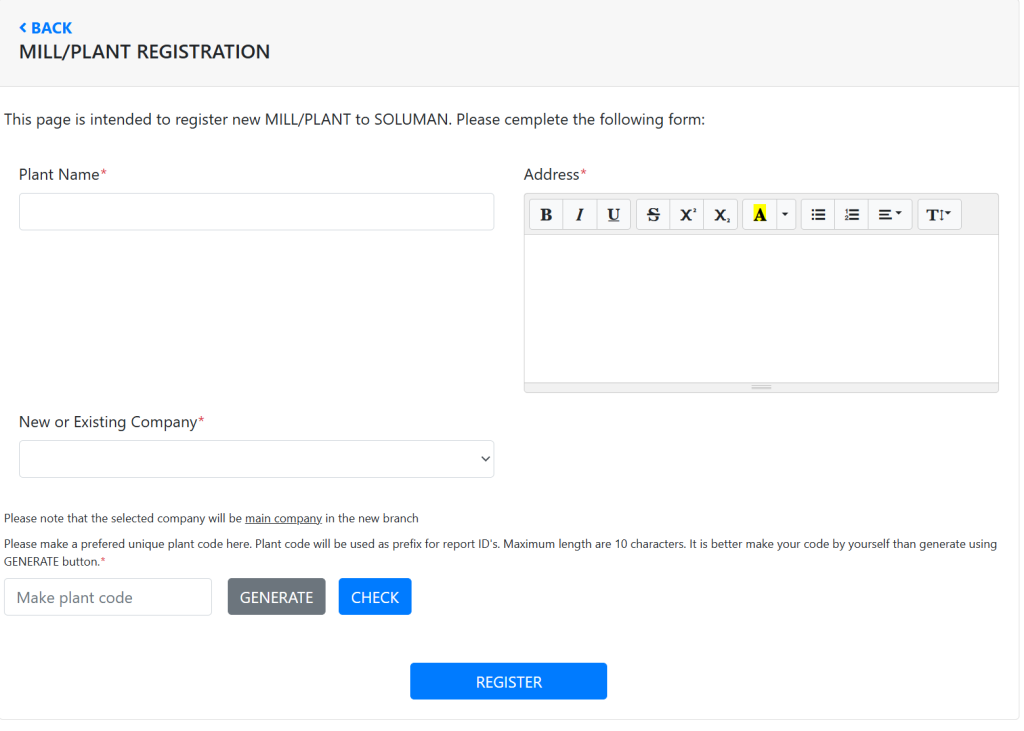Insert an unordered bullet list
Image resolution: width=1024 pixels, height=731 pixels.
[x=818, y=215]
